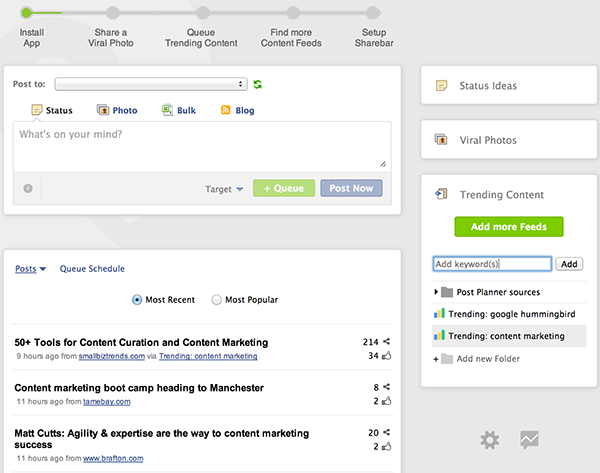This screenshot has width=600, height=473.
Task: Switch to the Blog tab
Action: tap(238, 110)
